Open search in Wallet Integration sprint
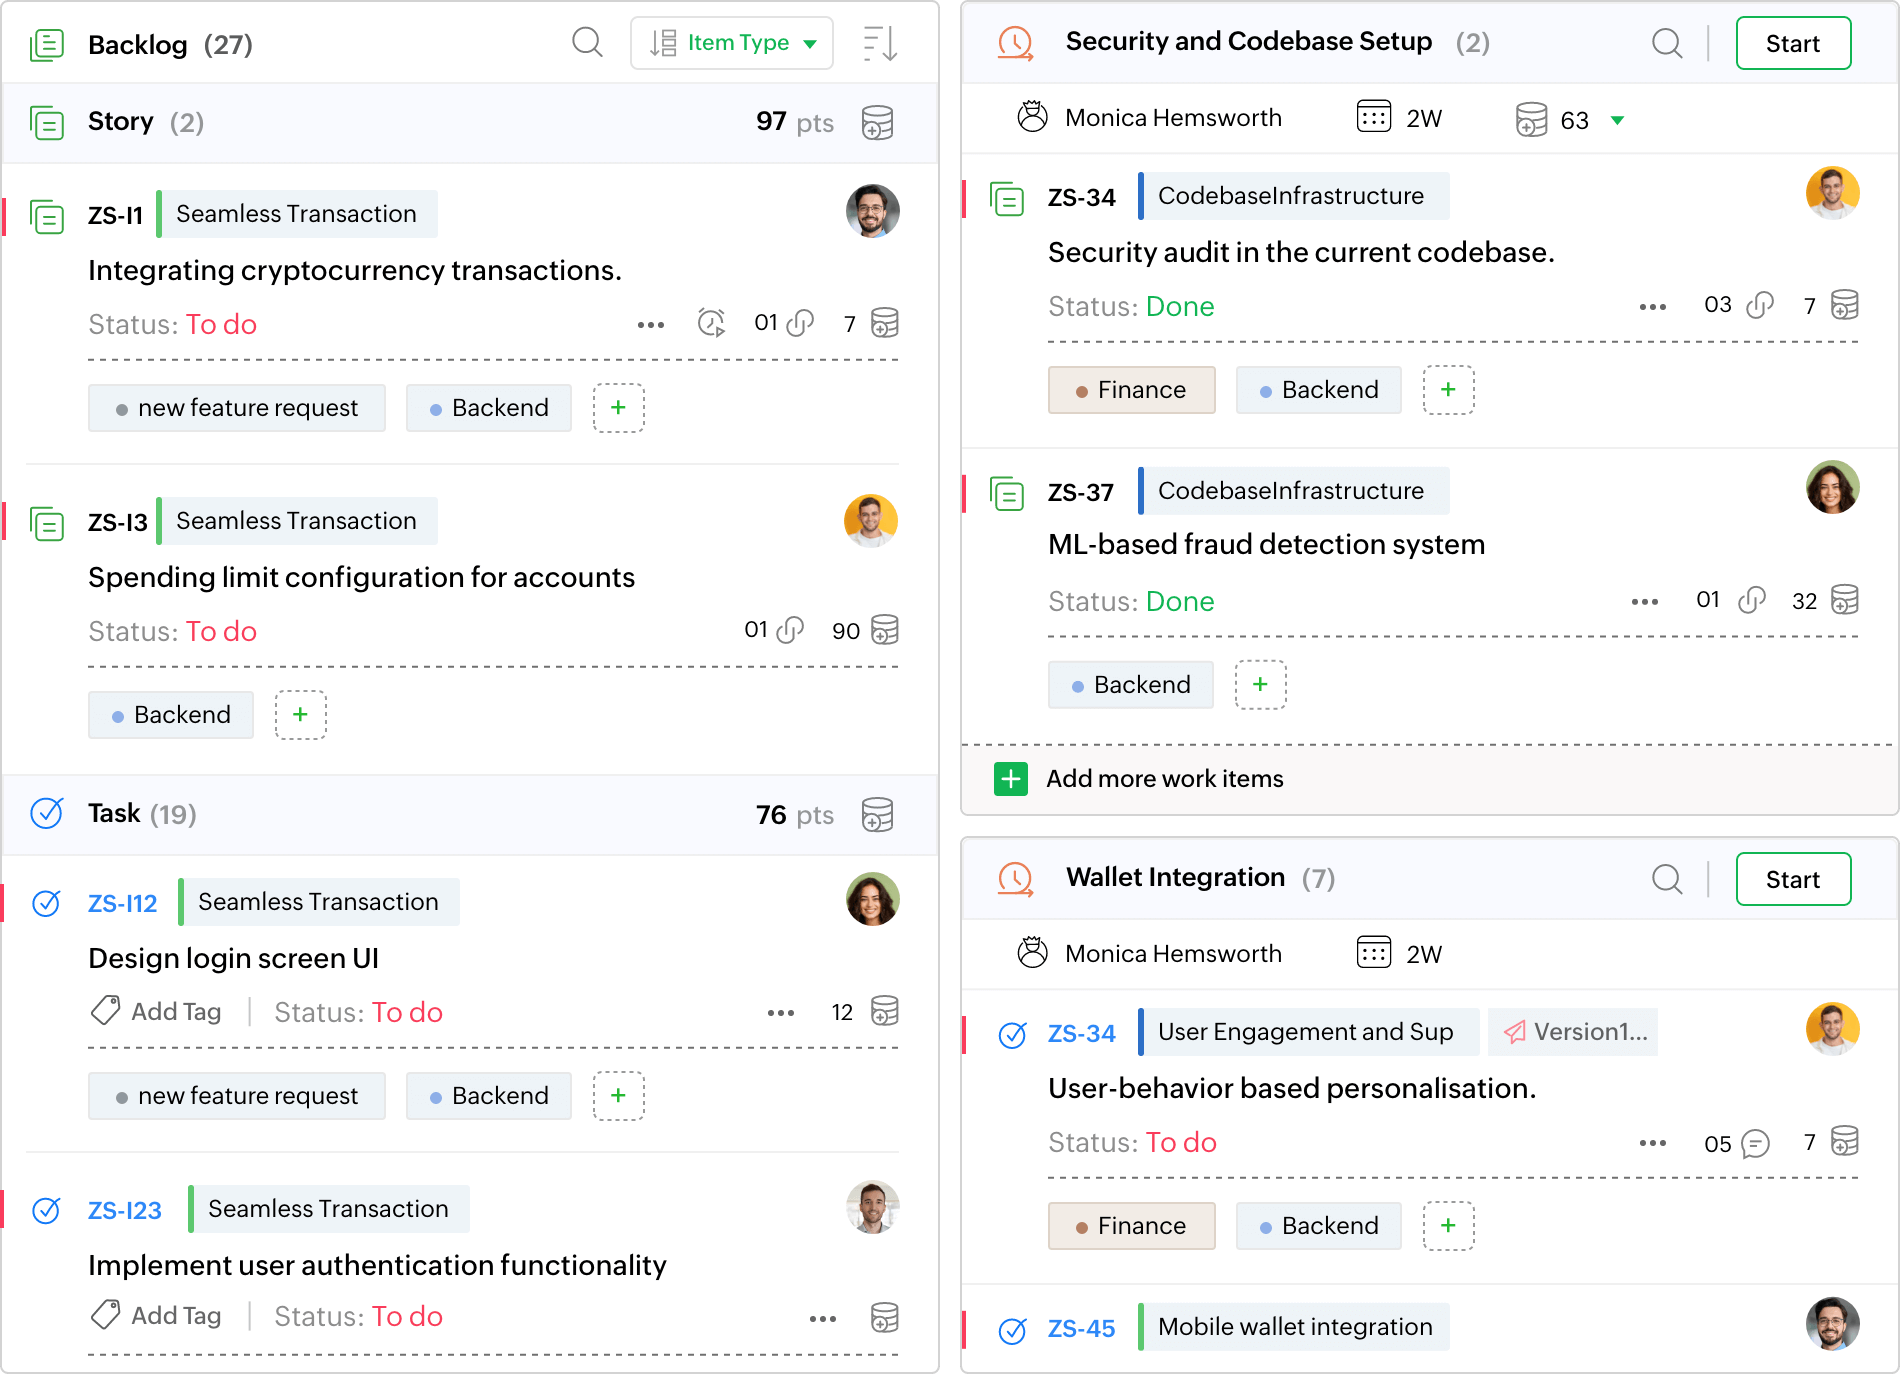 1666,879
